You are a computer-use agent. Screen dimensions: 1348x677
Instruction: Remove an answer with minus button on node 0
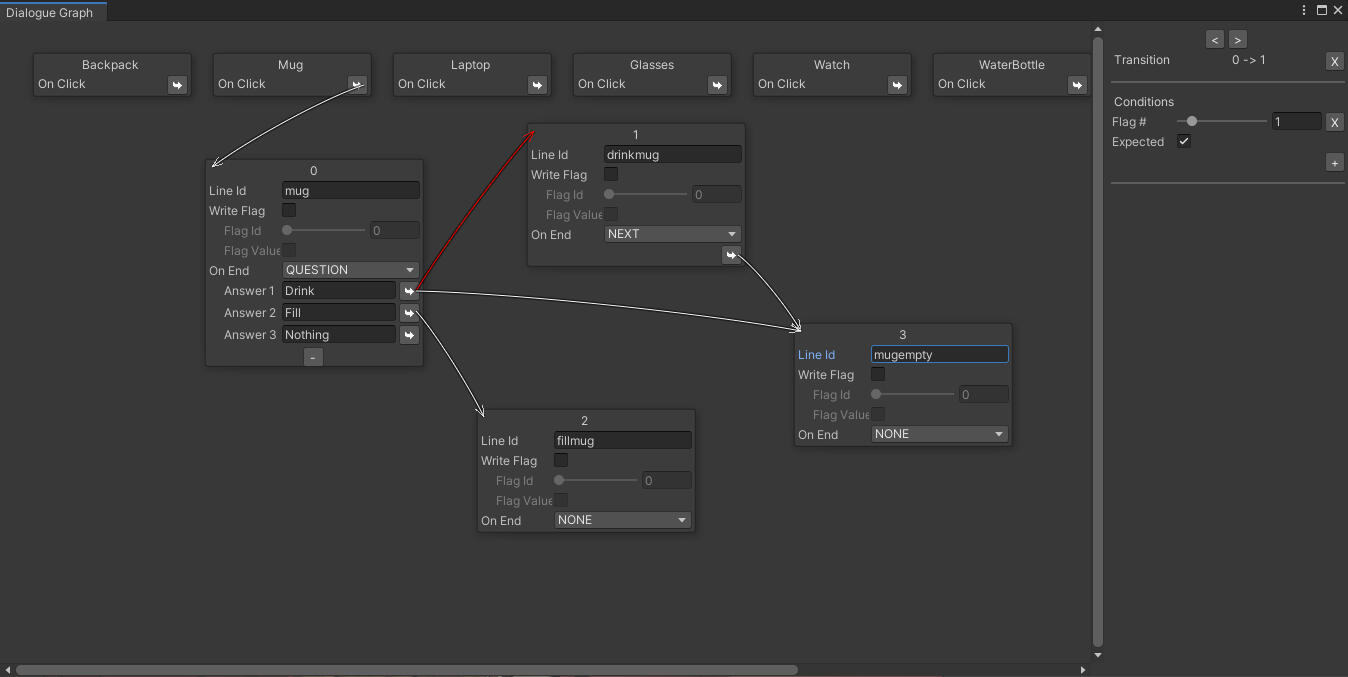pyautogui.click(x=313, y=357)
